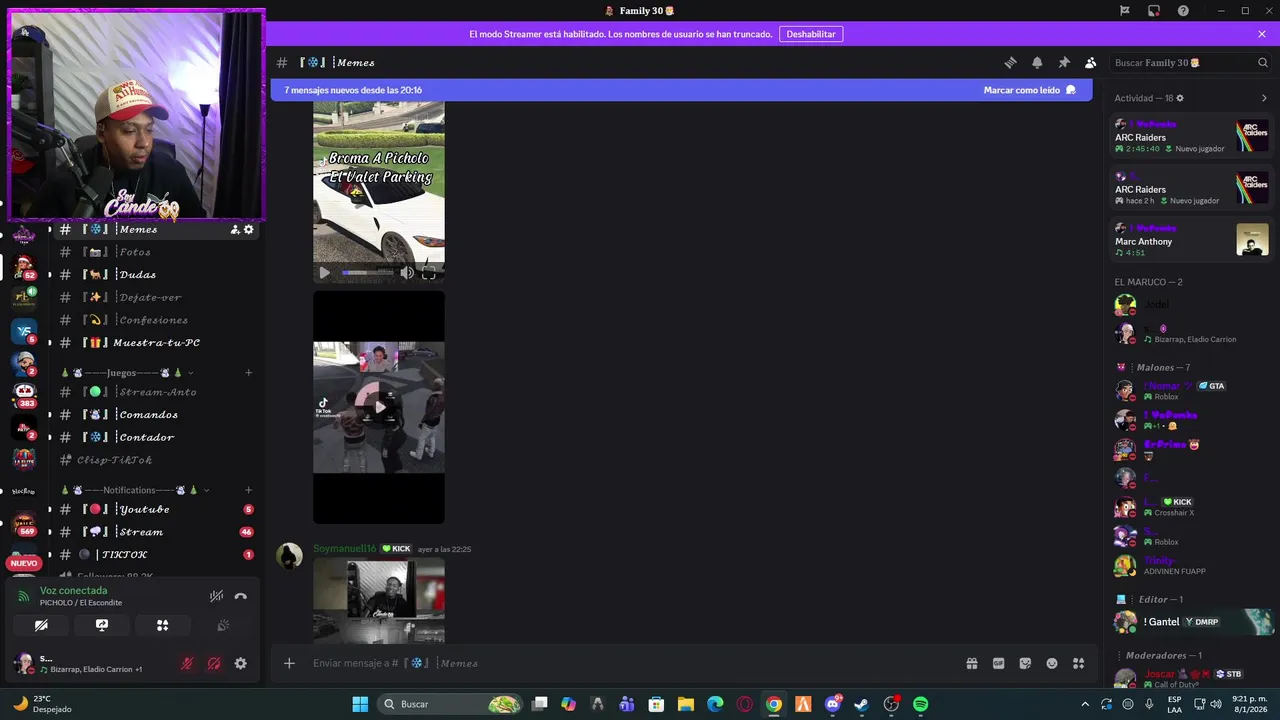Image resolution: width=1280 pixels, height=720 pixels.
Task: Open the Marc Anthony listening activity card
Action: click(x=1192, y=241)
